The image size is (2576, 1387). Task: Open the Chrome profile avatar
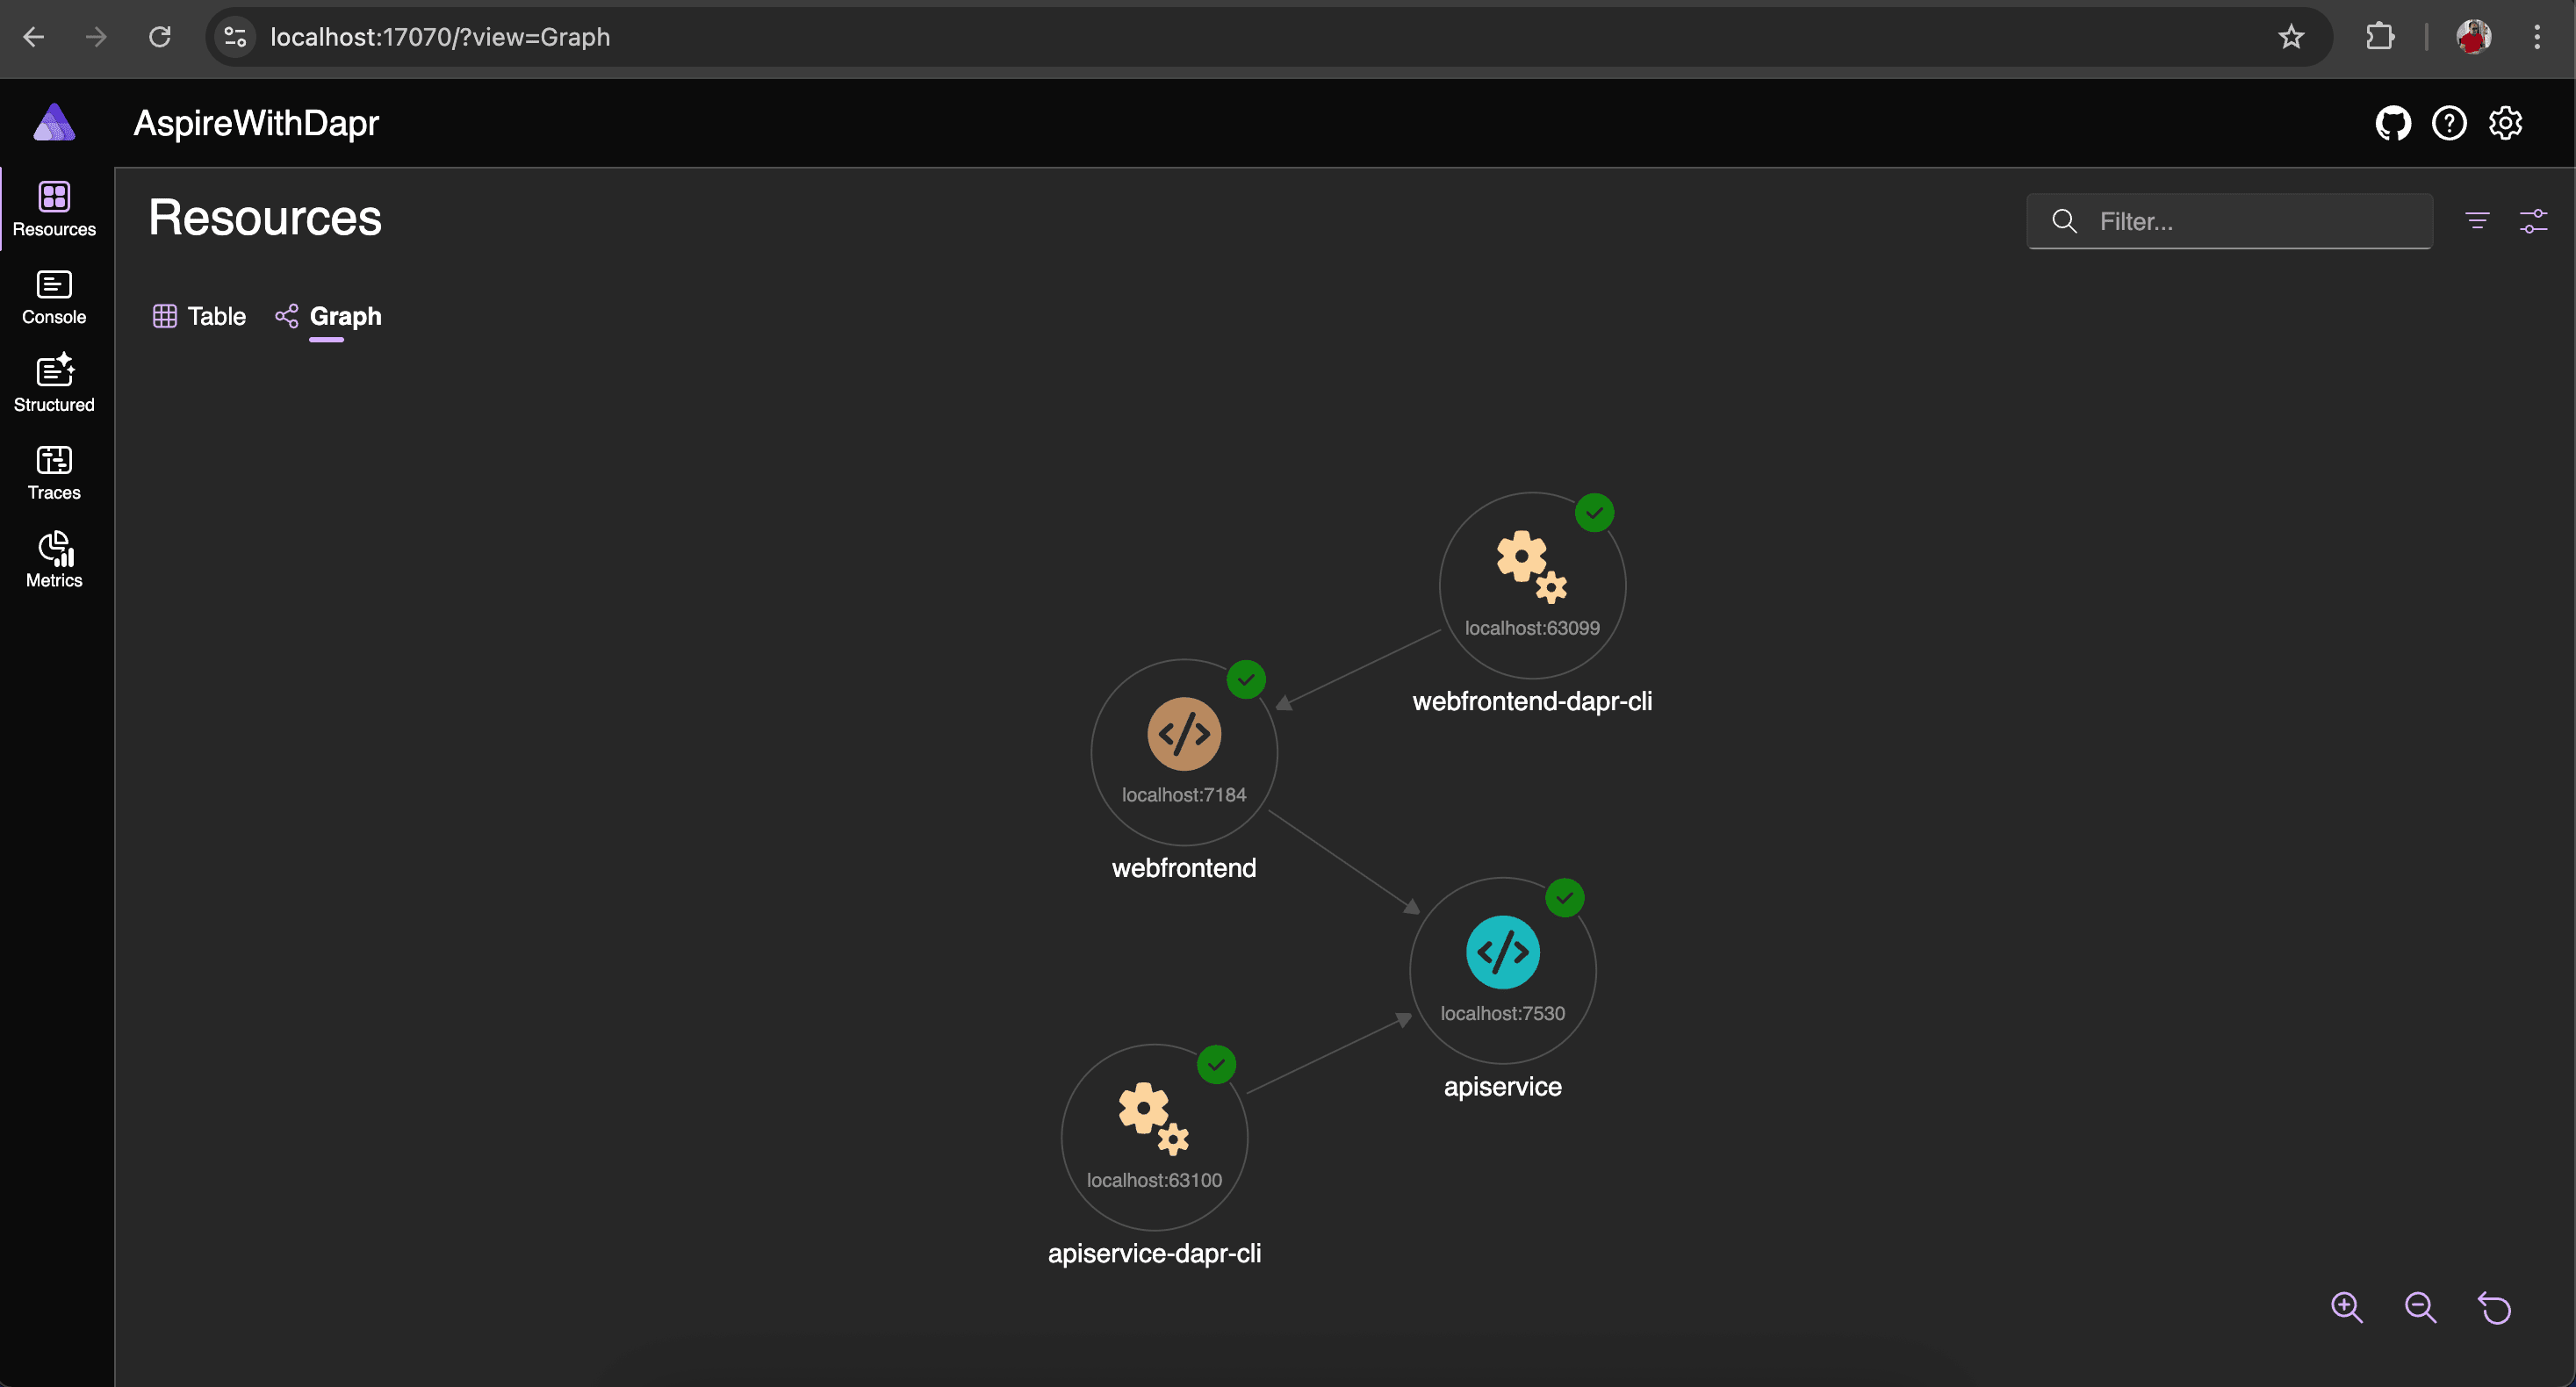pyautogui.click(x=2473, y=37)
